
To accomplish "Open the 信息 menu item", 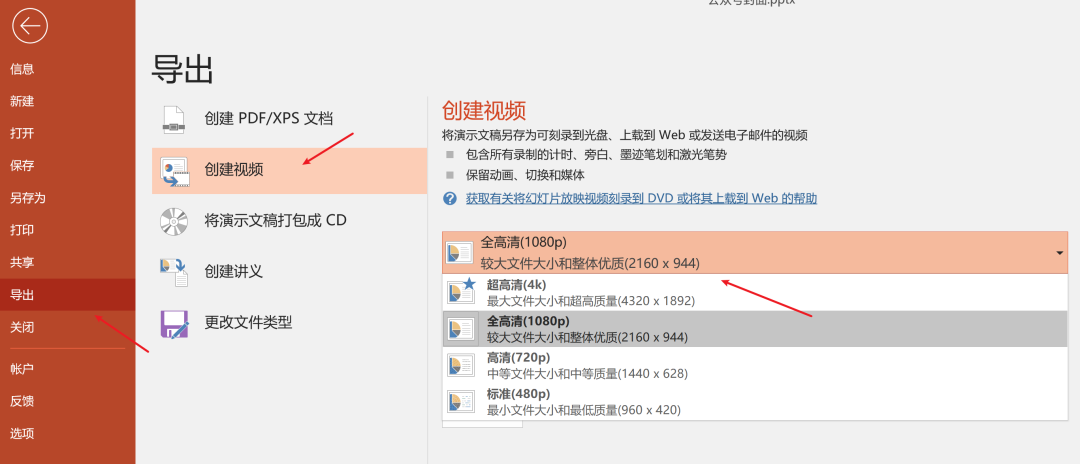I will click(68, 69).
